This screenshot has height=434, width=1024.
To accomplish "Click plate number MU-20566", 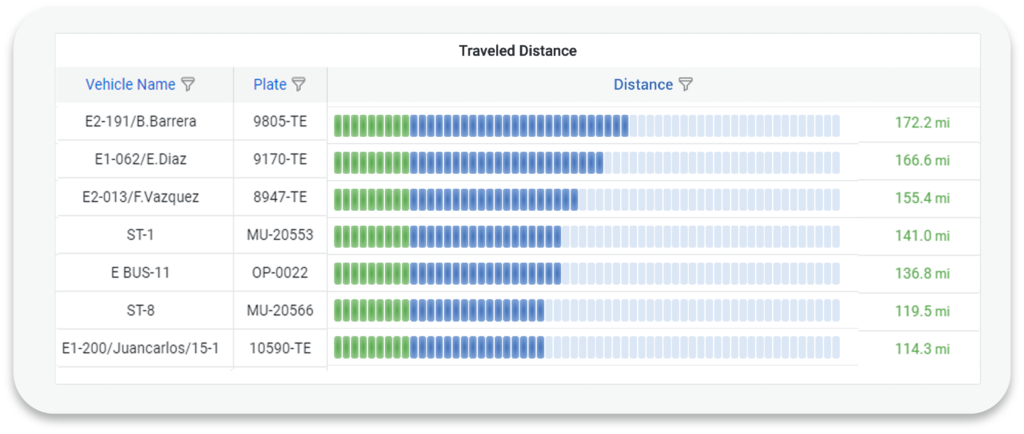I will (280, 311).
